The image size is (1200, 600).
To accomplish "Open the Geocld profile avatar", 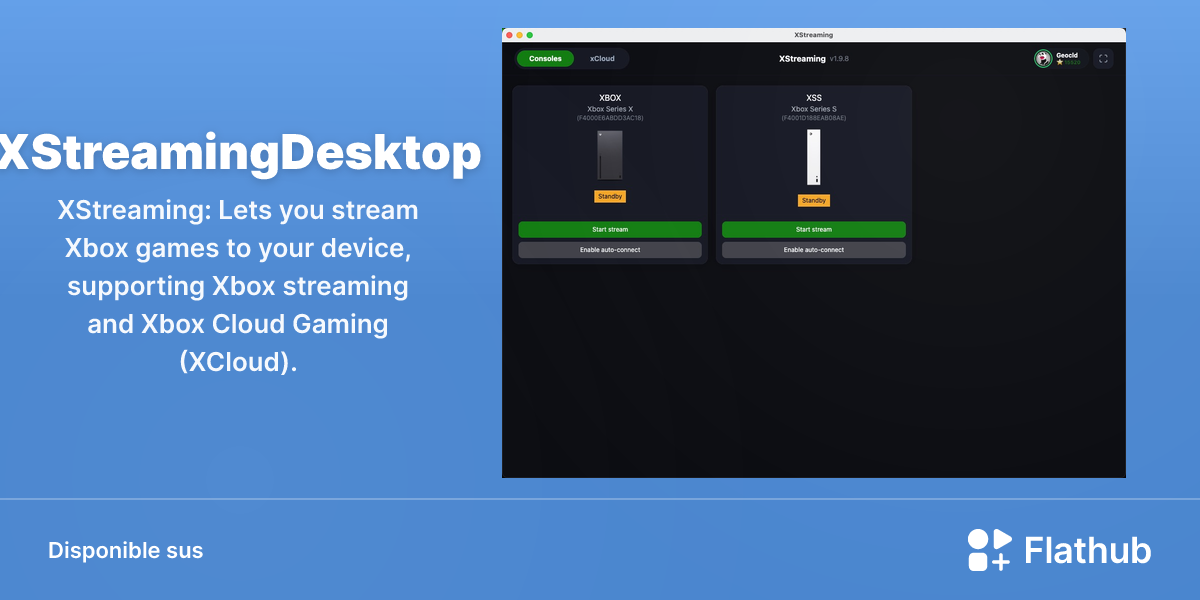I will [x=1043, y=59].
